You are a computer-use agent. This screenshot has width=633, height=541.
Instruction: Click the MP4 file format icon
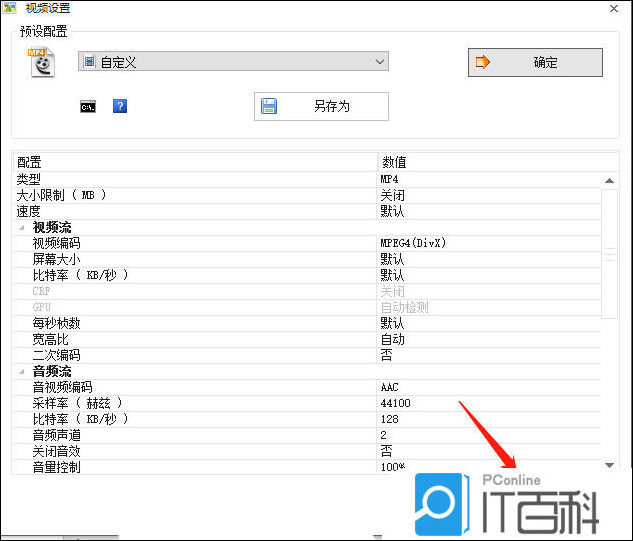(42, 62)
